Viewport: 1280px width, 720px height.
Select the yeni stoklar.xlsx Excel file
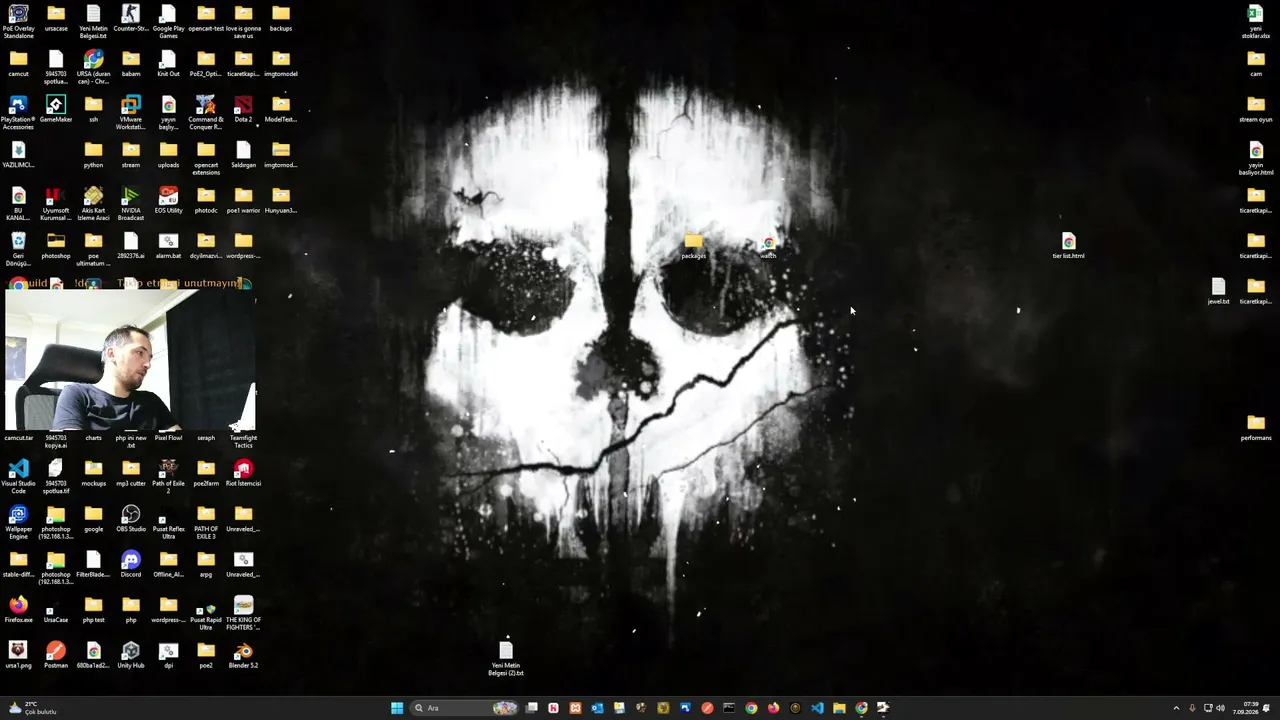pyautogui.click(x=1256, y=22)
